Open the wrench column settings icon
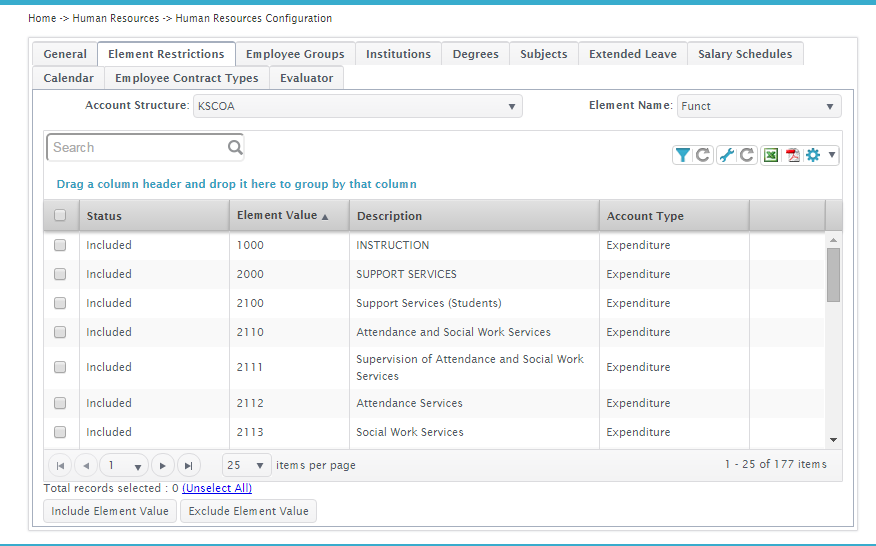This screenshot has height=546, width=876. coord(727,155)
